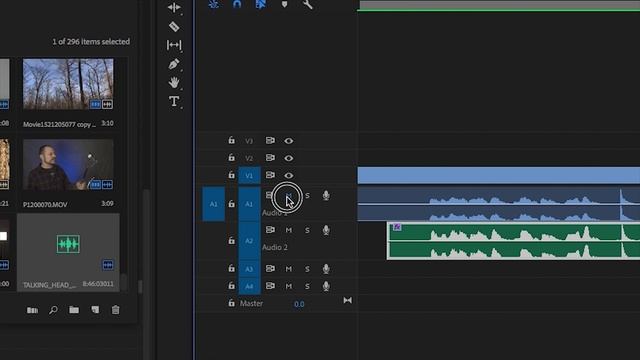This screenshot has width=640, height=360.
Task: Click the New Item icon
Action: (95, 310)
